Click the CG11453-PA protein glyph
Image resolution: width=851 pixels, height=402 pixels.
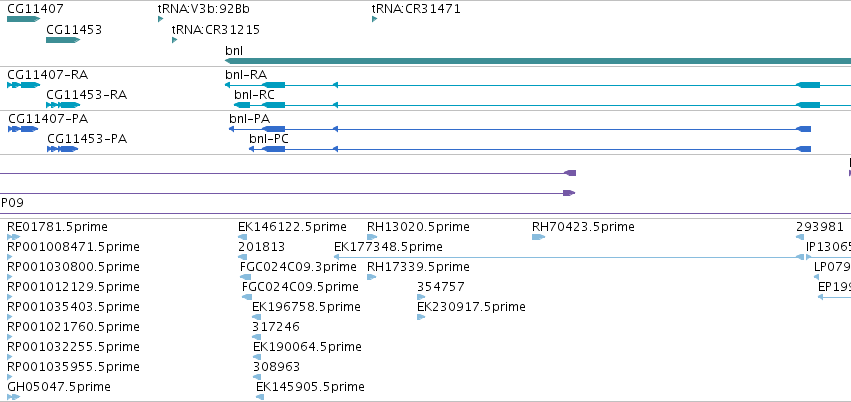click(x=62, y=149)
